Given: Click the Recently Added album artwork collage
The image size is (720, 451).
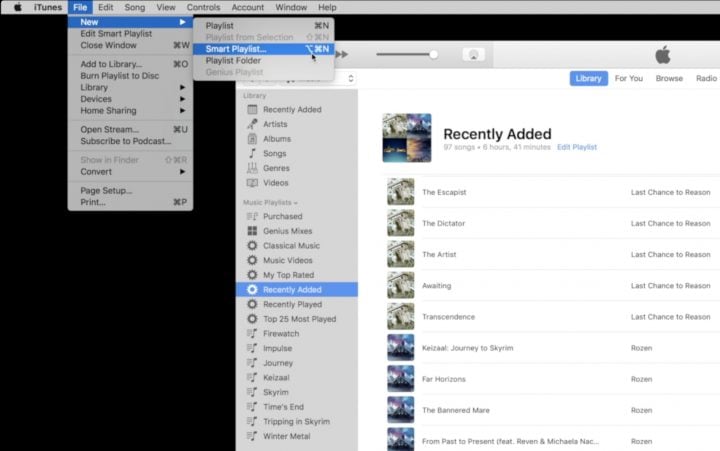Looking at the screenshot, I should point(407,138).
